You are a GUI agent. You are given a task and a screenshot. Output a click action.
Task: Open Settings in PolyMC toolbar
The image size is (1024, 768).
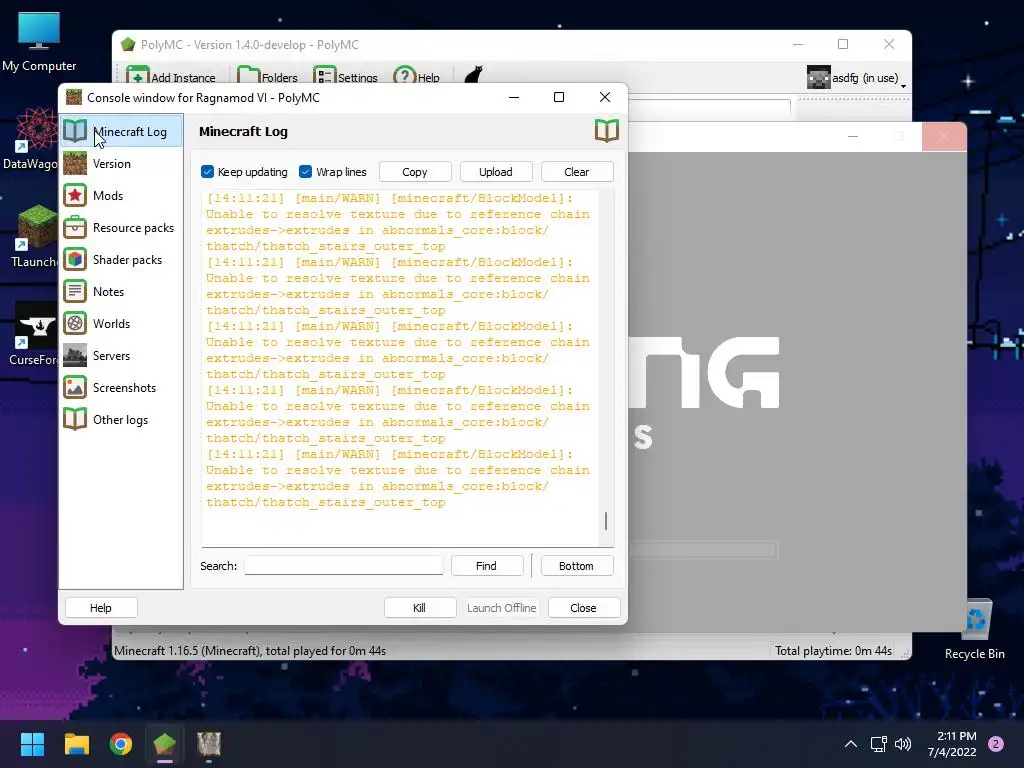(x=345, y=77)
